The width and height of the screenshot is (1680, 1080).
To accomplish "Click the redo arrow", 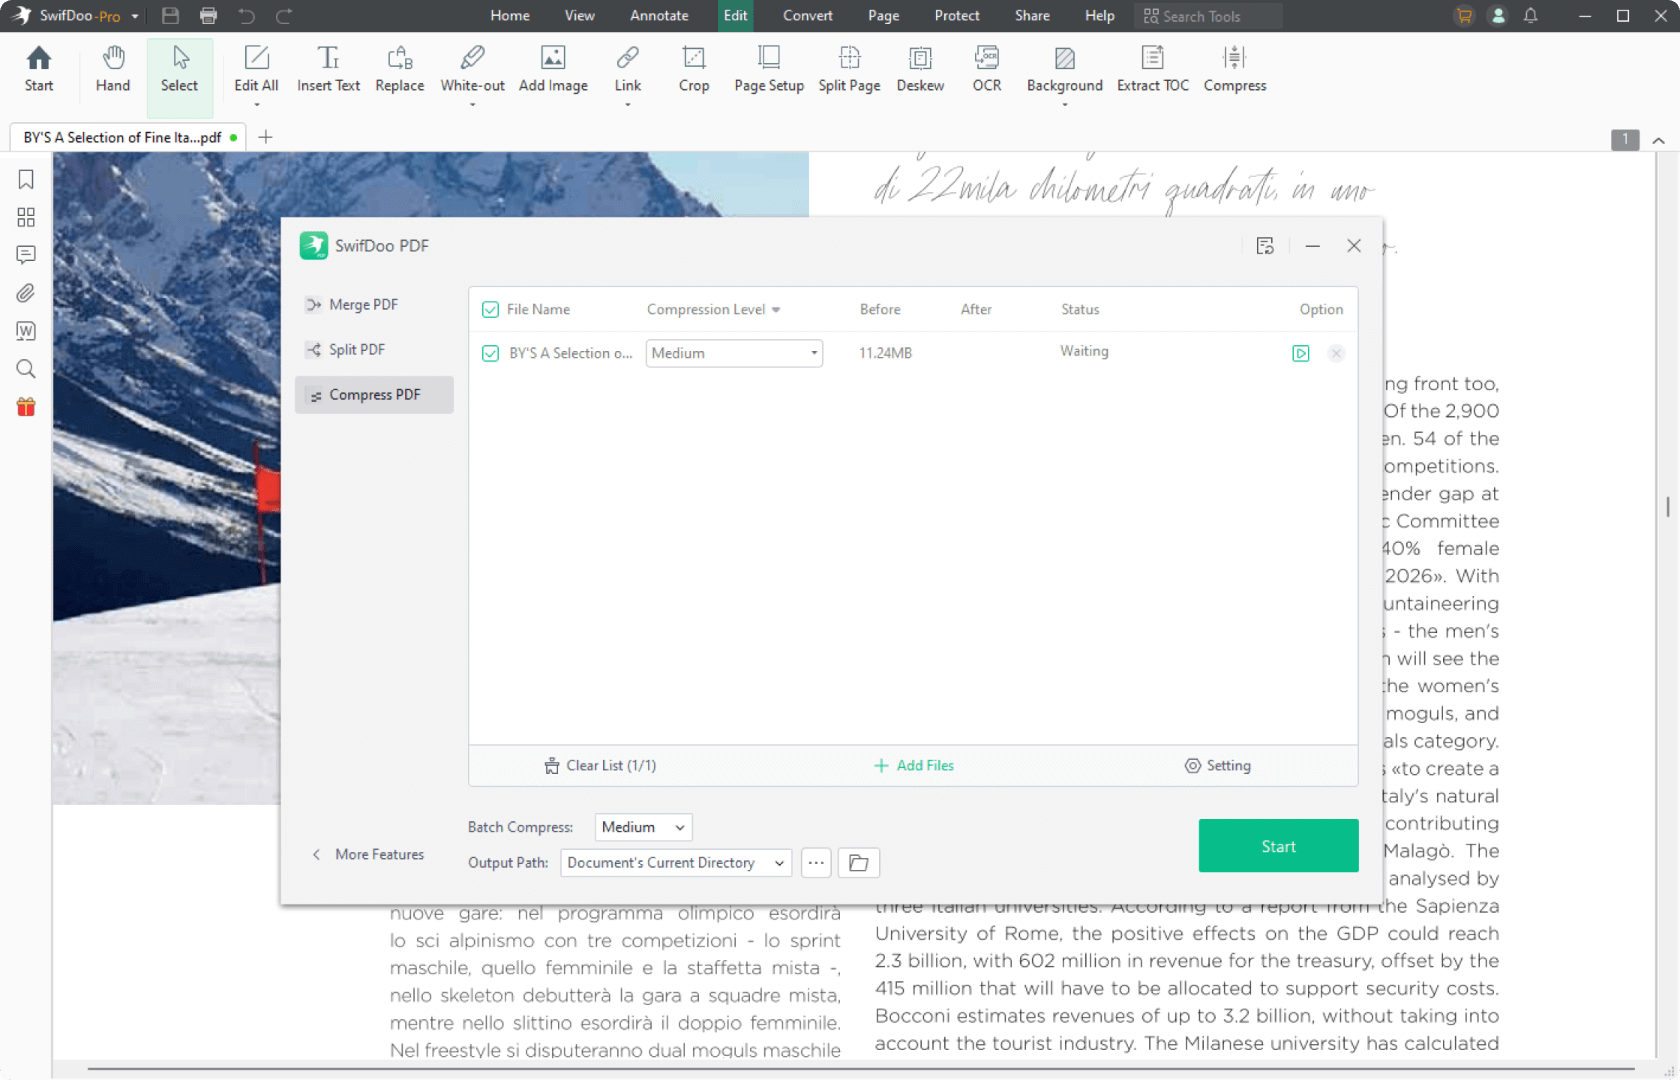I will click(284, 16).
